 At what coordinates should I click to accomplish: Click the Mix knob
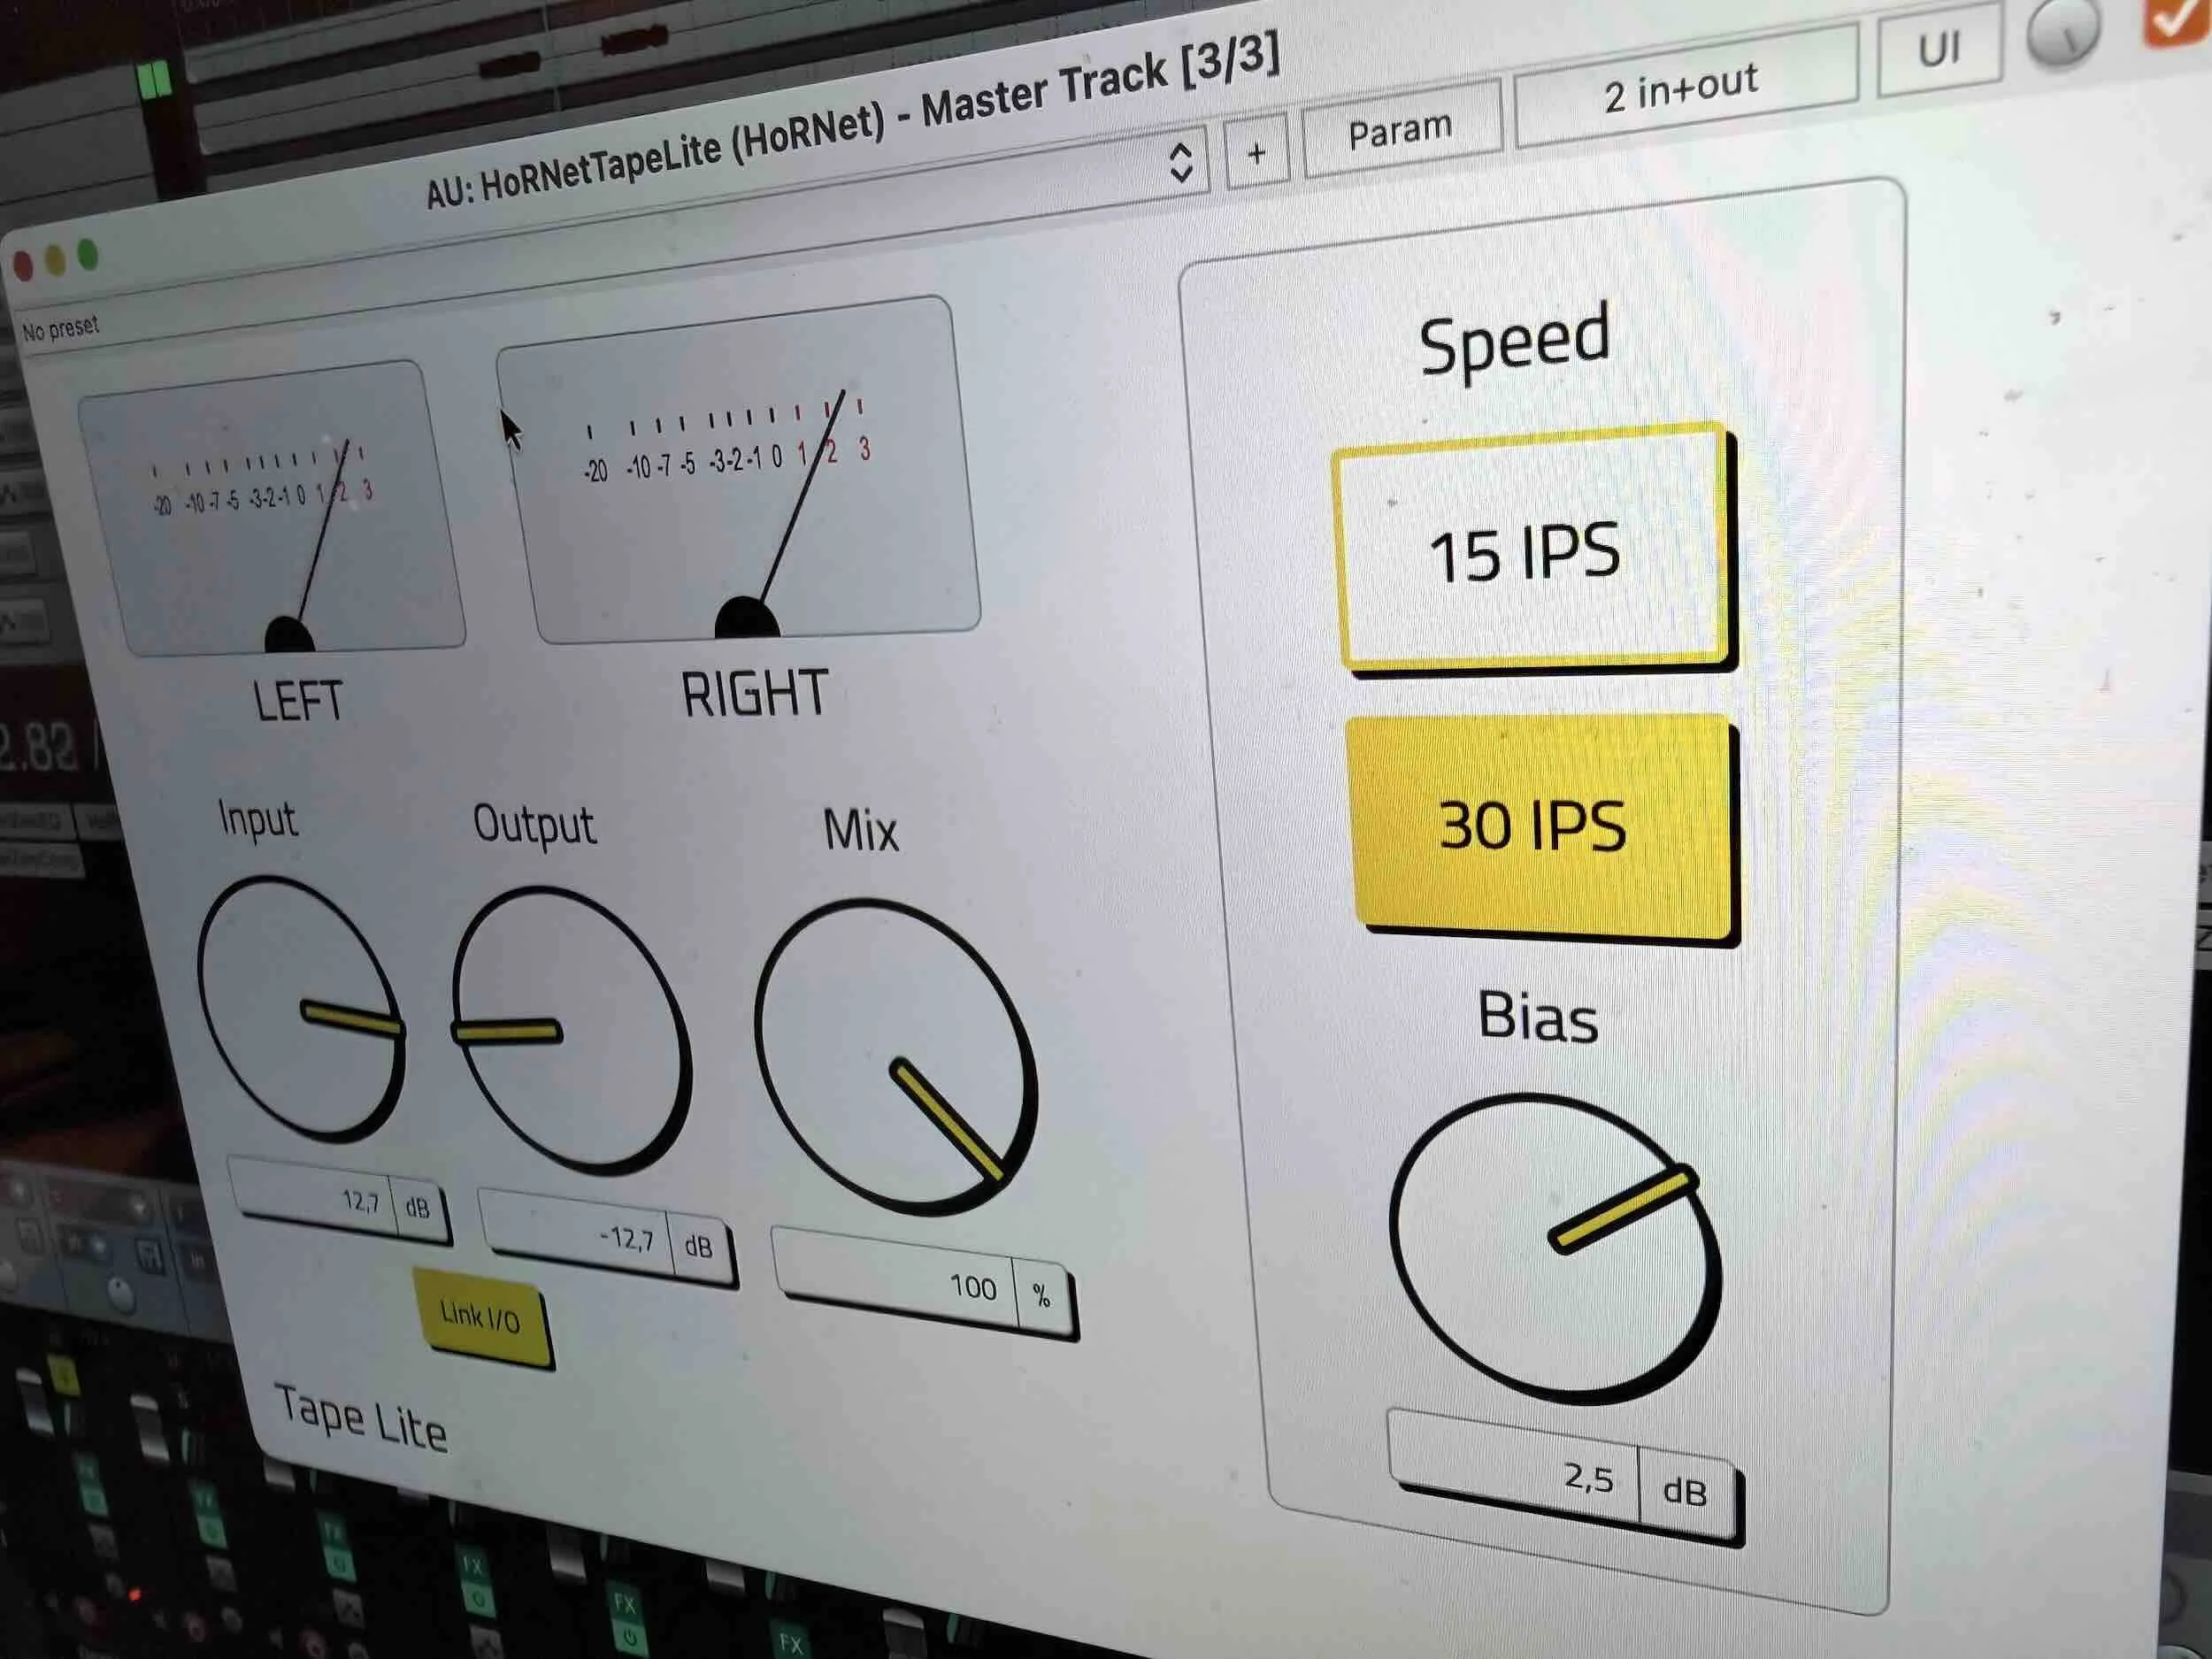(893, 1058)
